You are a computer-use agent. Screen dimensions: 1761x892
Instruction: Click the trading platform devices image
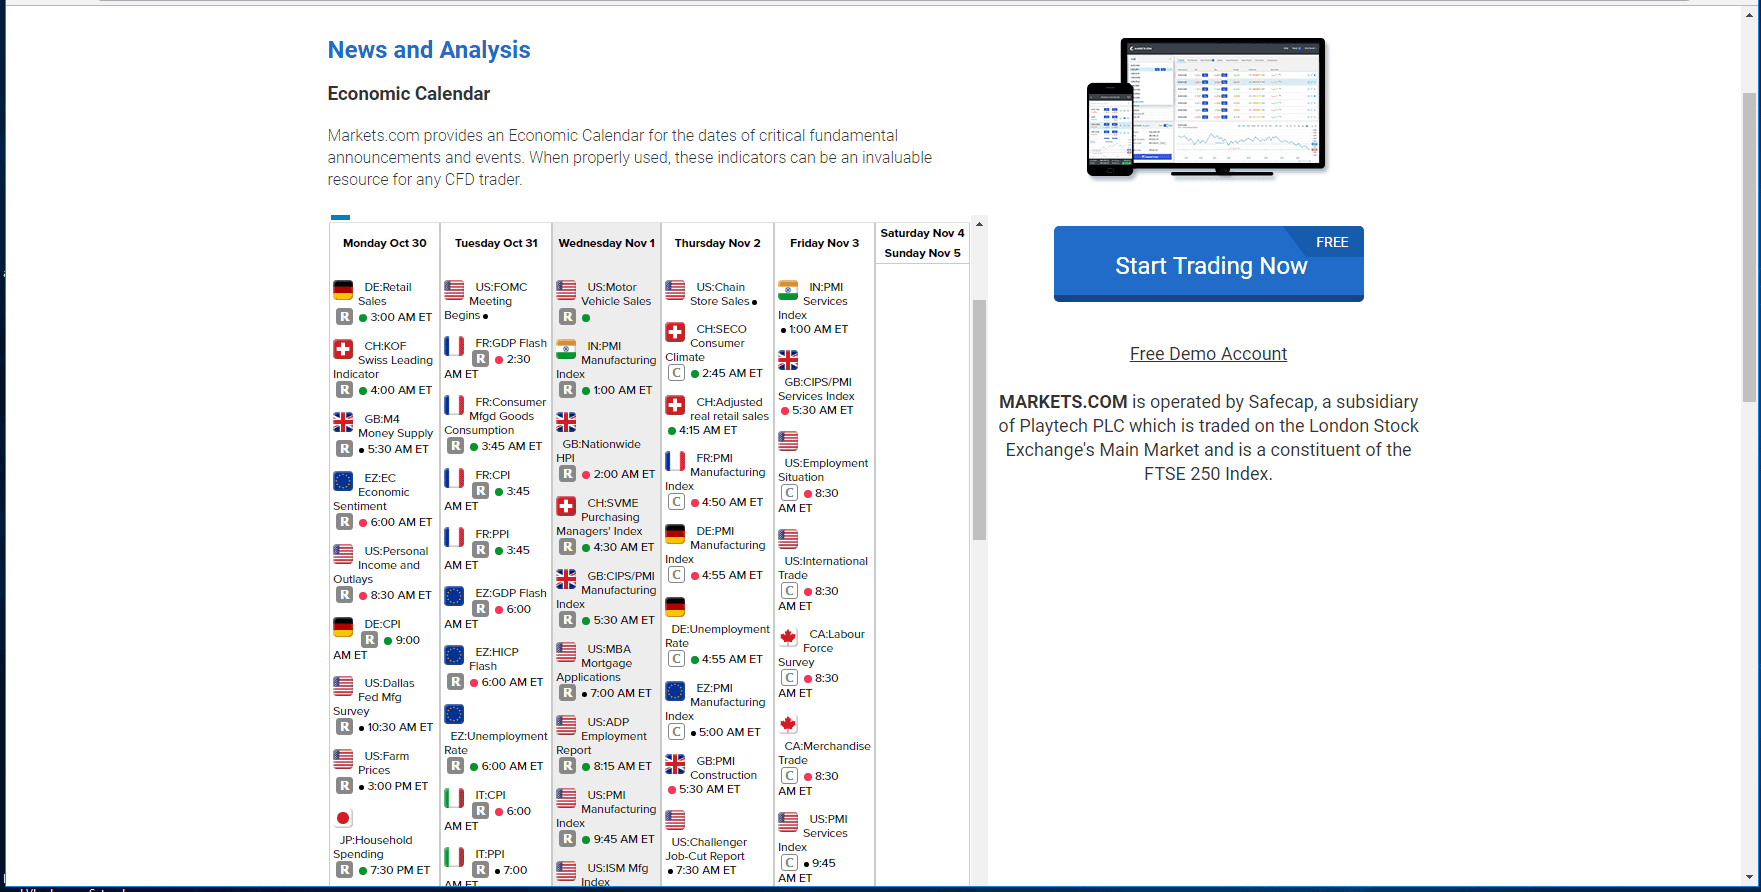click(1206, 107)
